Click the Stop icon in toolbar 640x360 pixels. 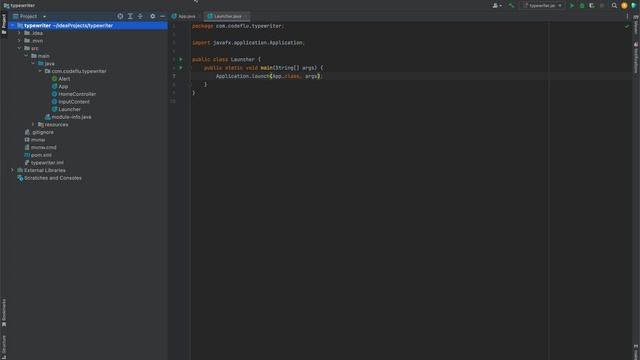click(x=602, y=6)
